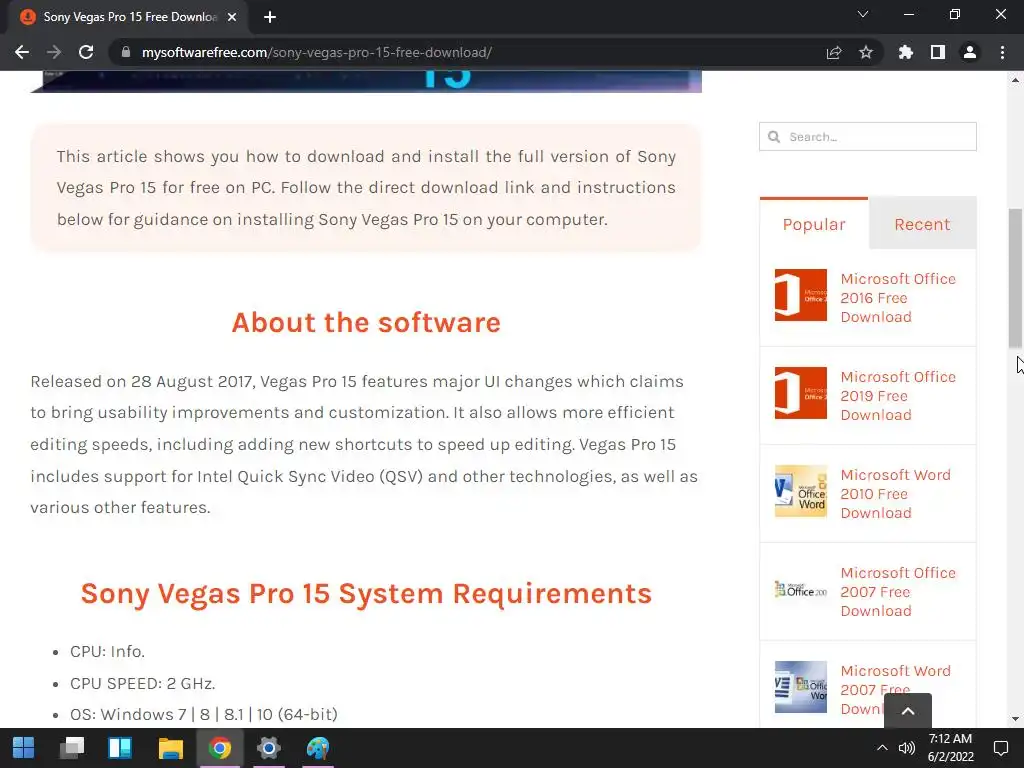1024x768 pixels.
Task: Open volume control speaker icon
Action: (x=907, y=748)
